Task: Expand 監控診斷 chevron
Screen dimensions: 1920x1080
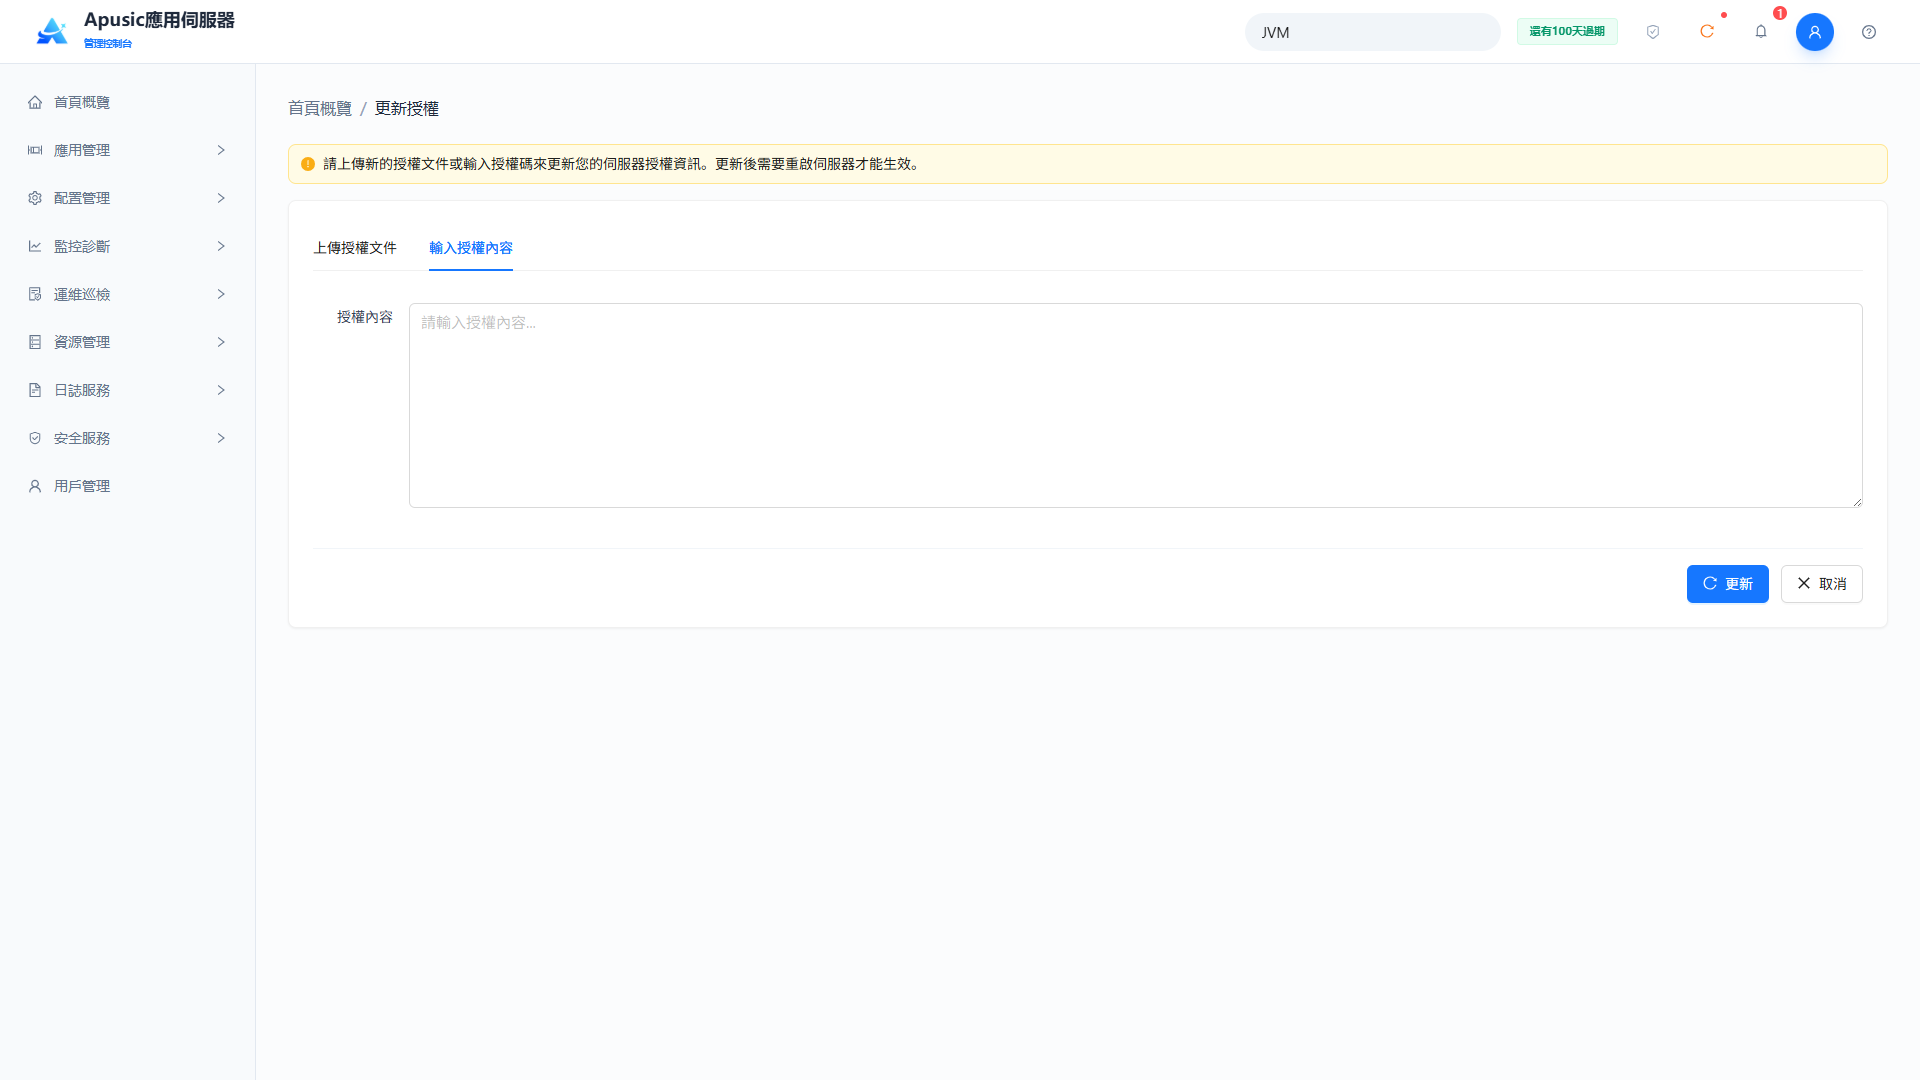Action: pos(221,246)
